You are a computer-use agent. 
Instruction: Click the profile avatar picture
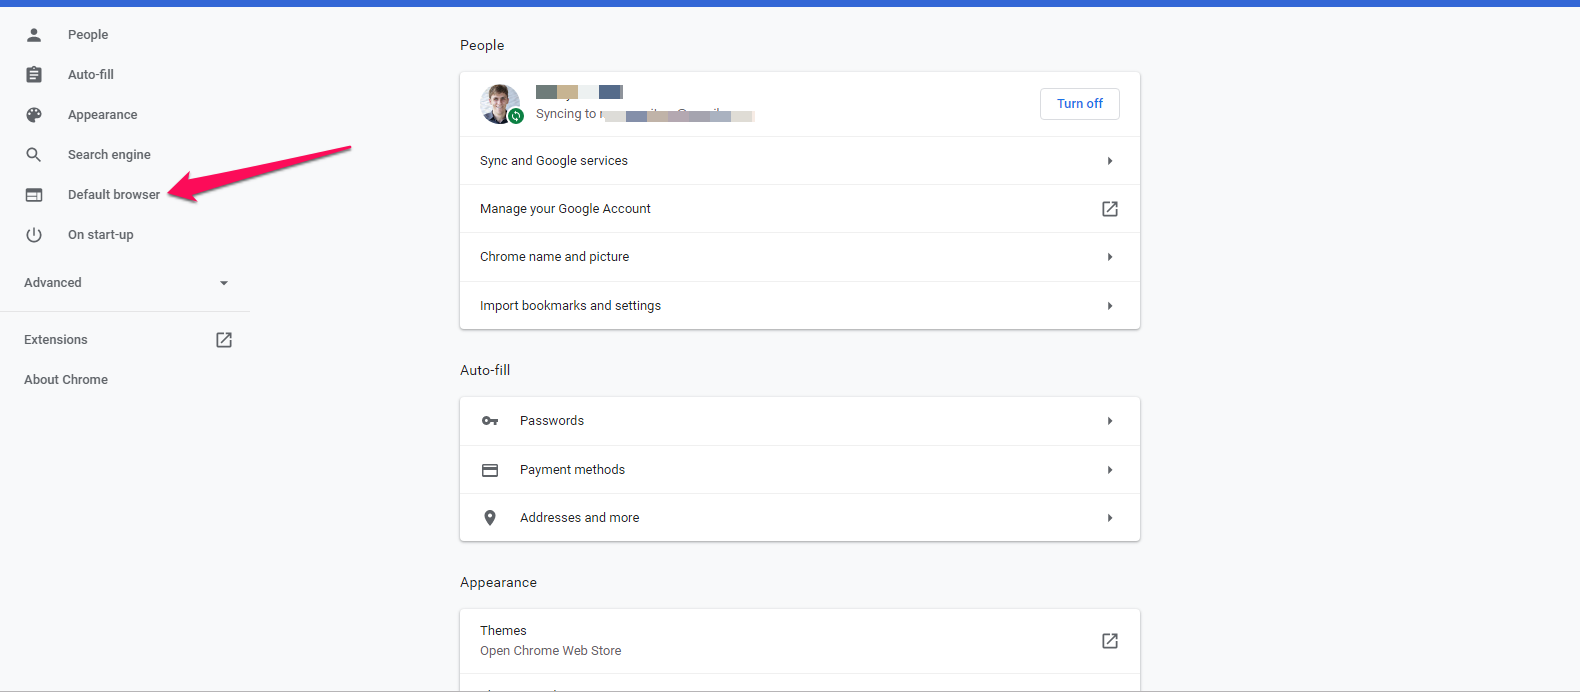coord(500,104)
